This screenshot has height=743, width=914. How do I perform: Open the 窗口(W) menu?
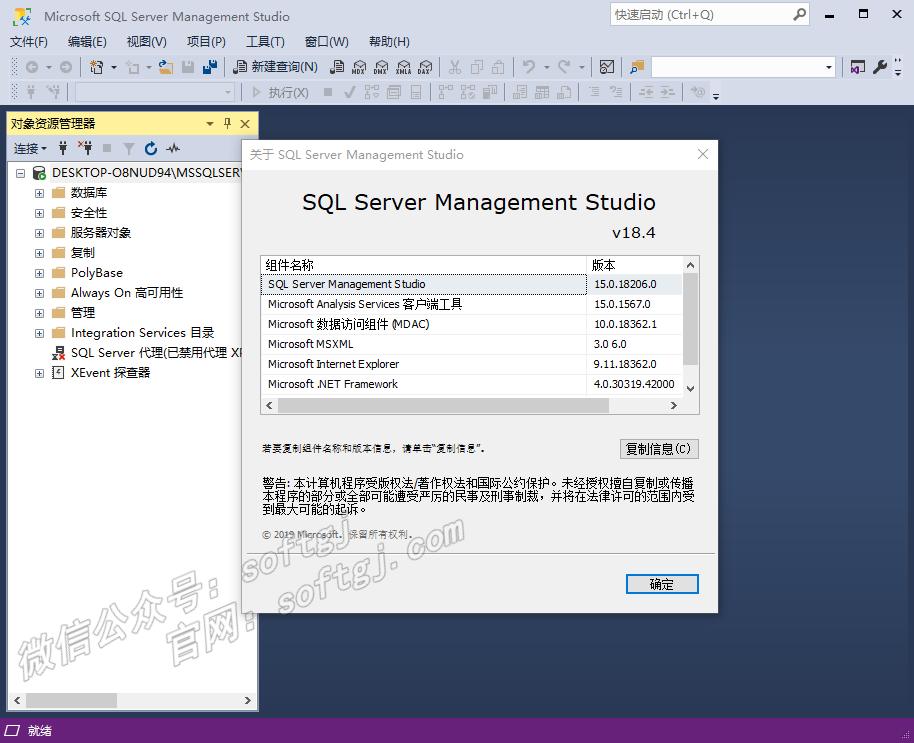coord(326,42)
